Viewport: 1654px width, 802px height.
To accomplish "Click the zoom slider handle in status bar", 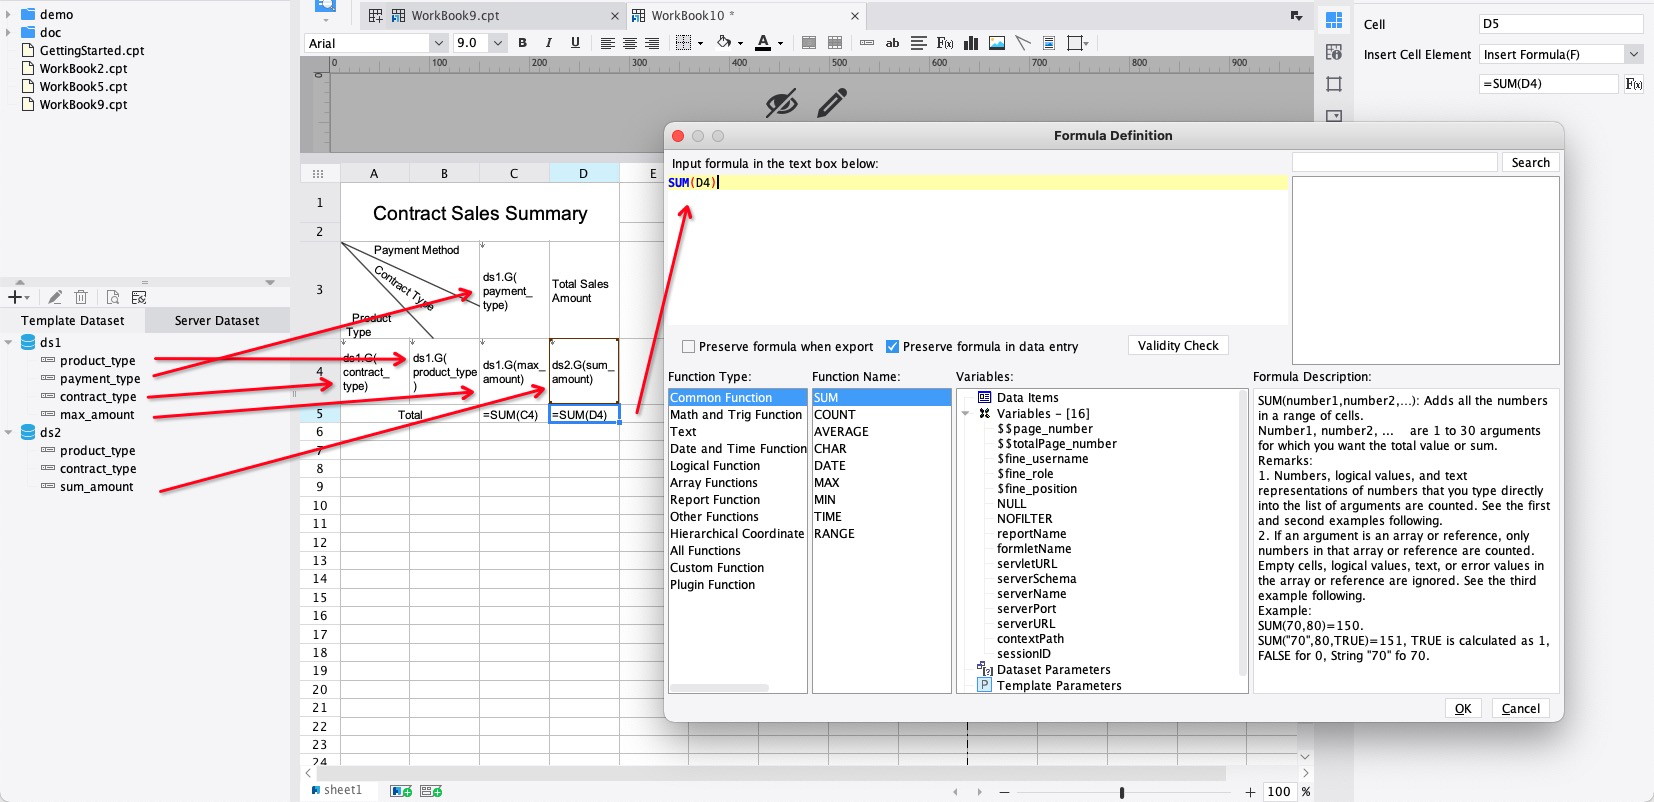I will click(1122, 792).
